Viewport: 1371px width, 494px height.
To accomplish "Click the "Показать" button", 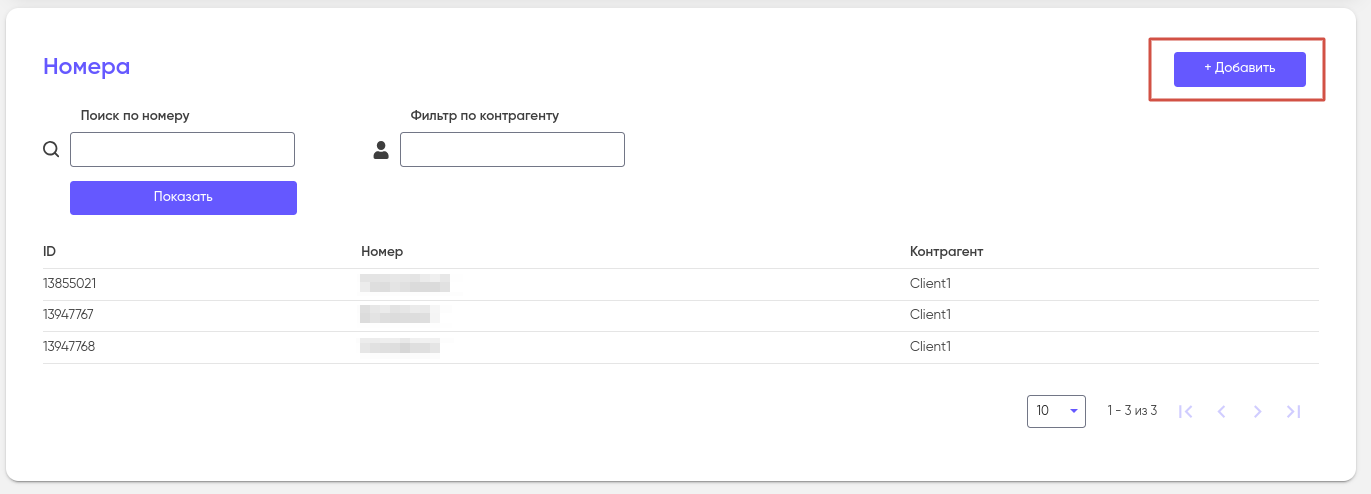I will pos(183,197).
